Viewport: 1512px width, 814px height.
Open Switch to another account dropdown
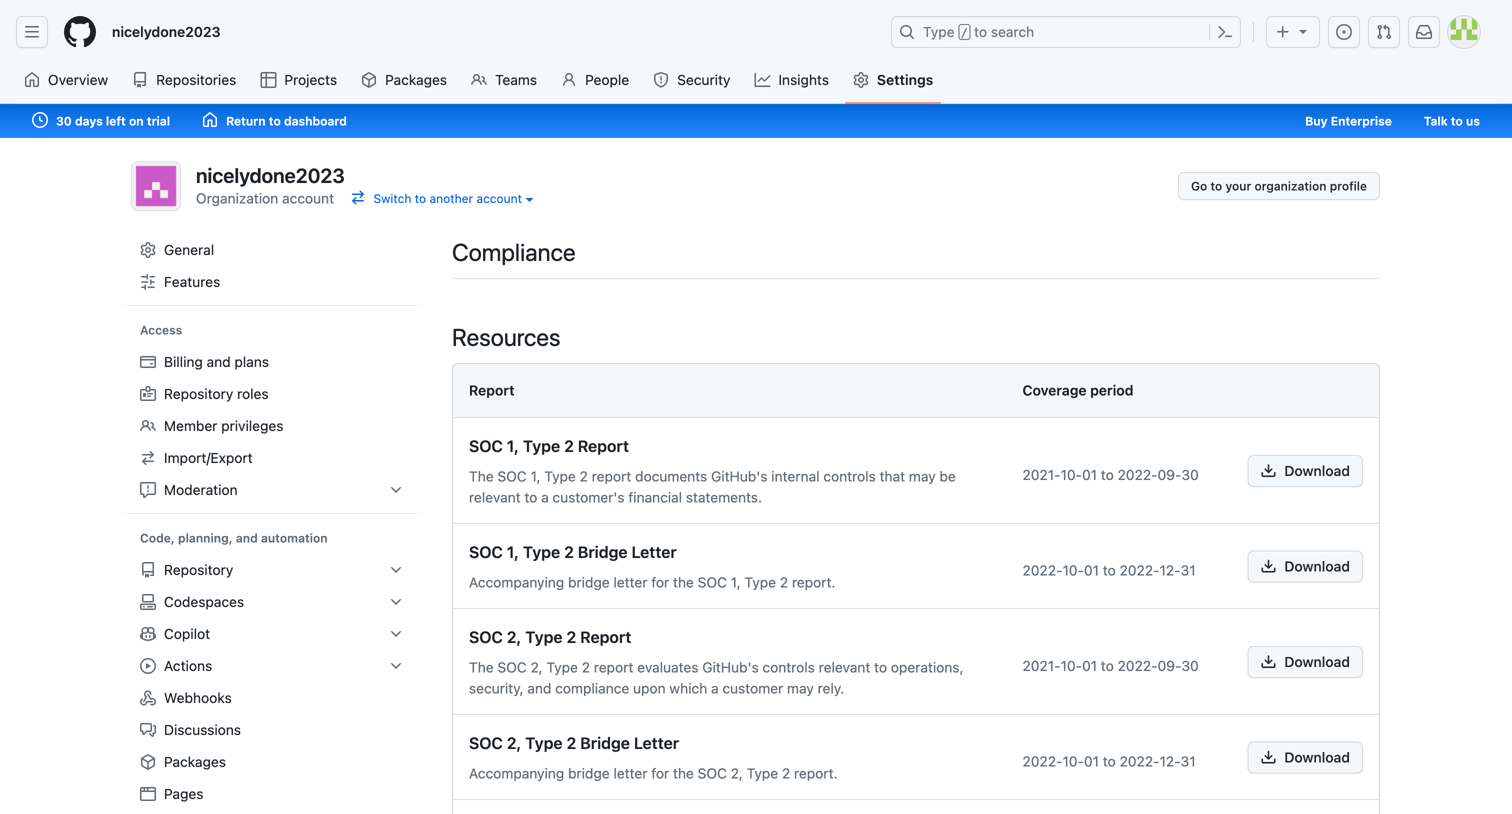(x=442, y=199)
